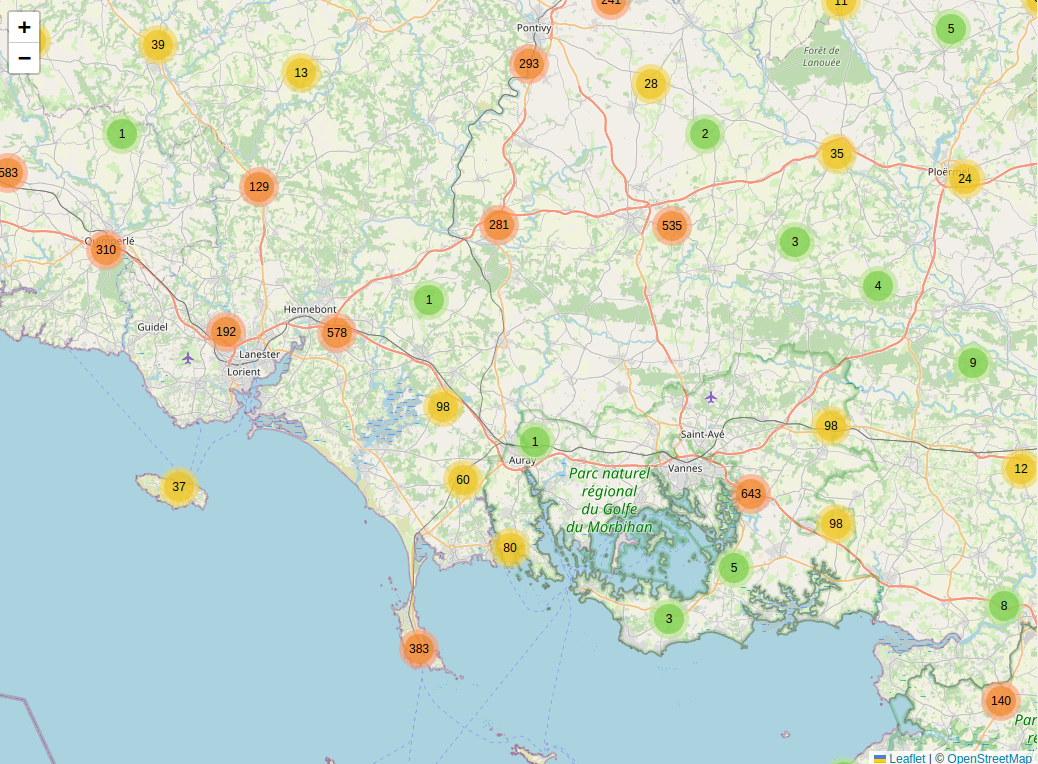
Task: Expand the cluster marker 293 near Pontivy
Action: pyautogui.click(x=529, y=64)
